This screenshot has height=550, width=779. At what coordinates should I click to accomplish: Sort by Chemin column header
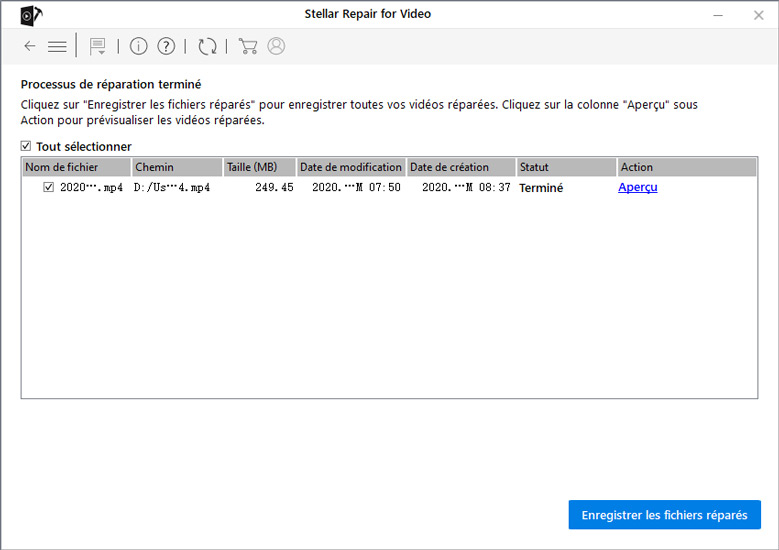[177, 167]
